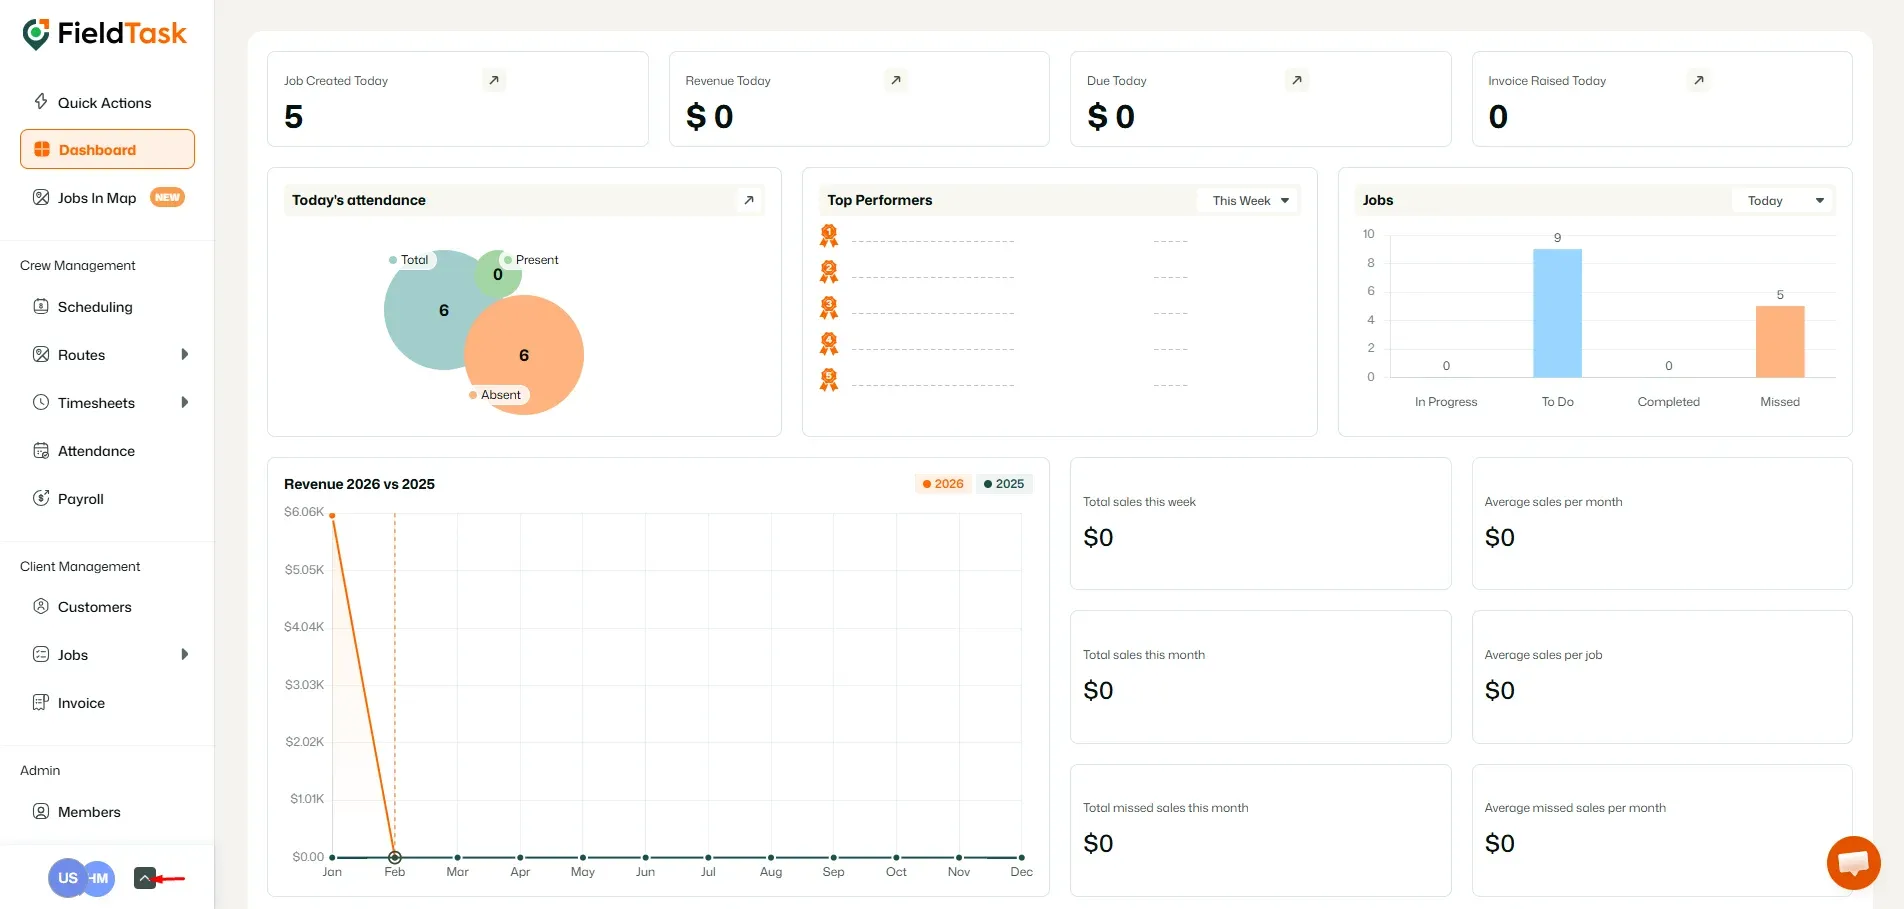
Task: Click the Timesheets clock icon
Action: [41, 402]
